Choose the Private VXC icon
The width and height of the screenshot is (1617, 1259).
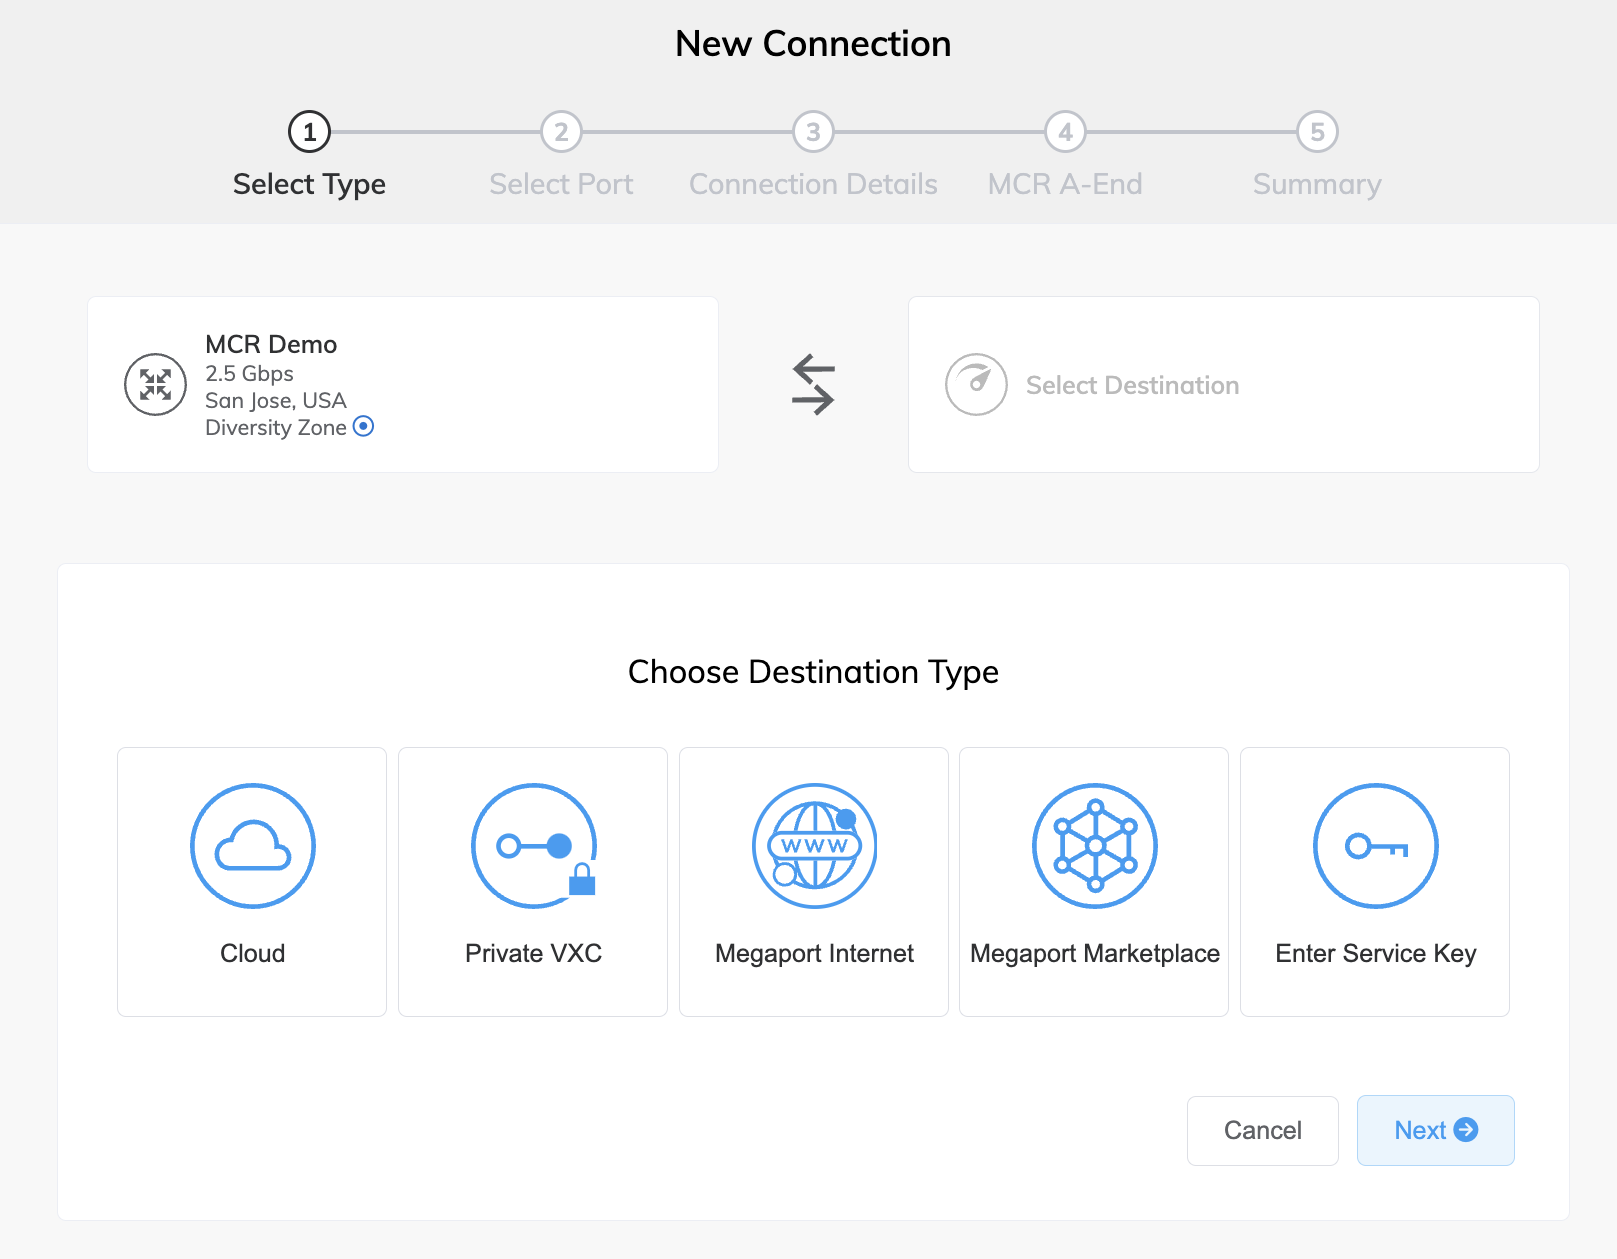point(533,846)
